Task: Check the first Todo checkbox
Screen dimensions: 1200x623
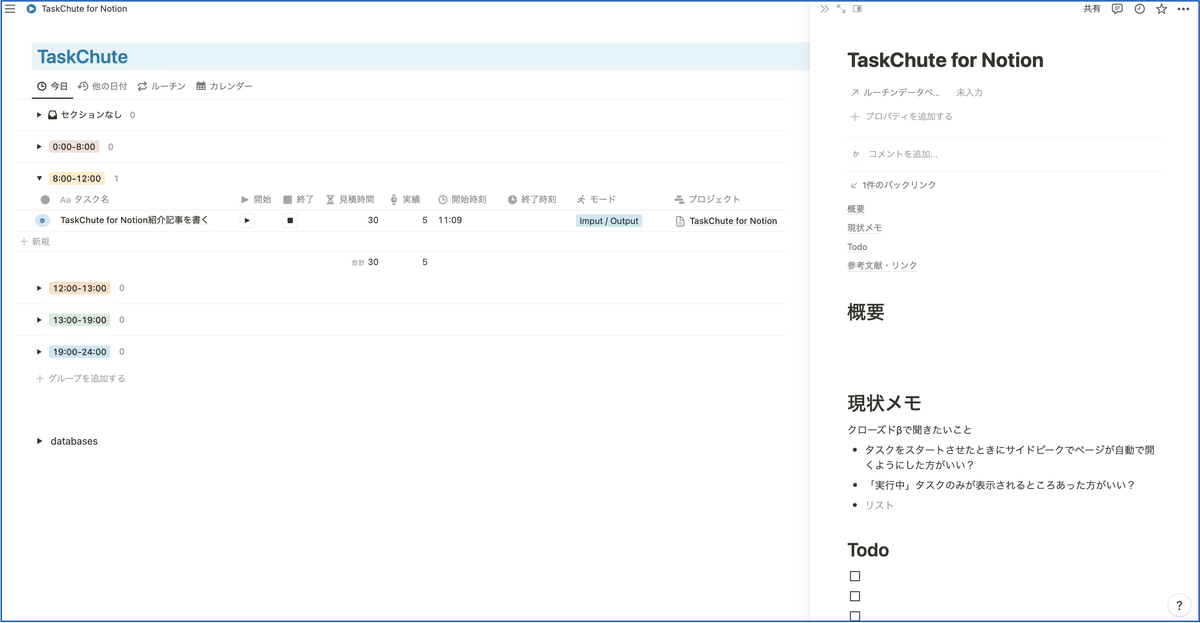Action: pyautogui.click(x=855, y=575)
